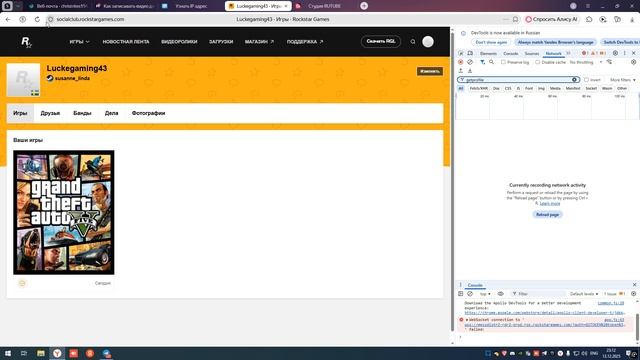
Task: Open the Windows Start button
Action: 7,353
